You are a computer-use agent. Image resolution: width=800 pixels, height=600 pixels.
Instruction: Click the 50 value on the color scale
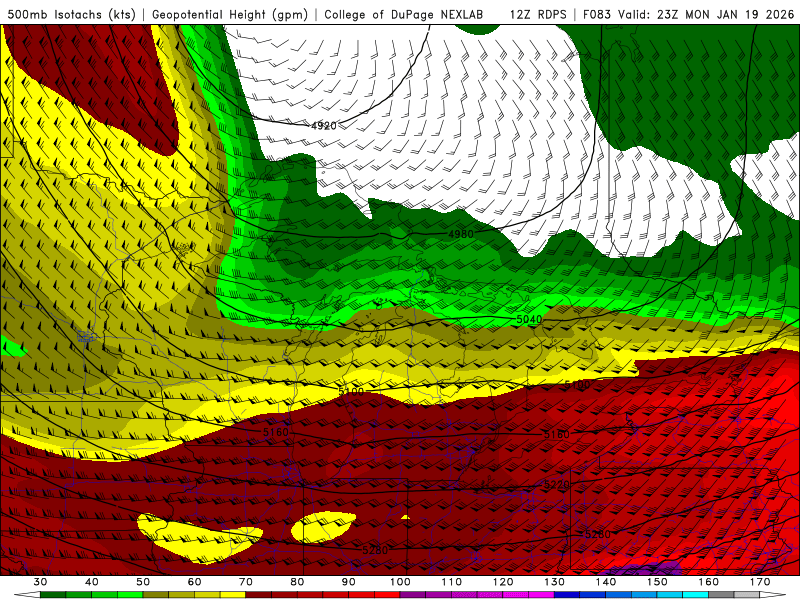pyautogui.click(x=143, y=582)
